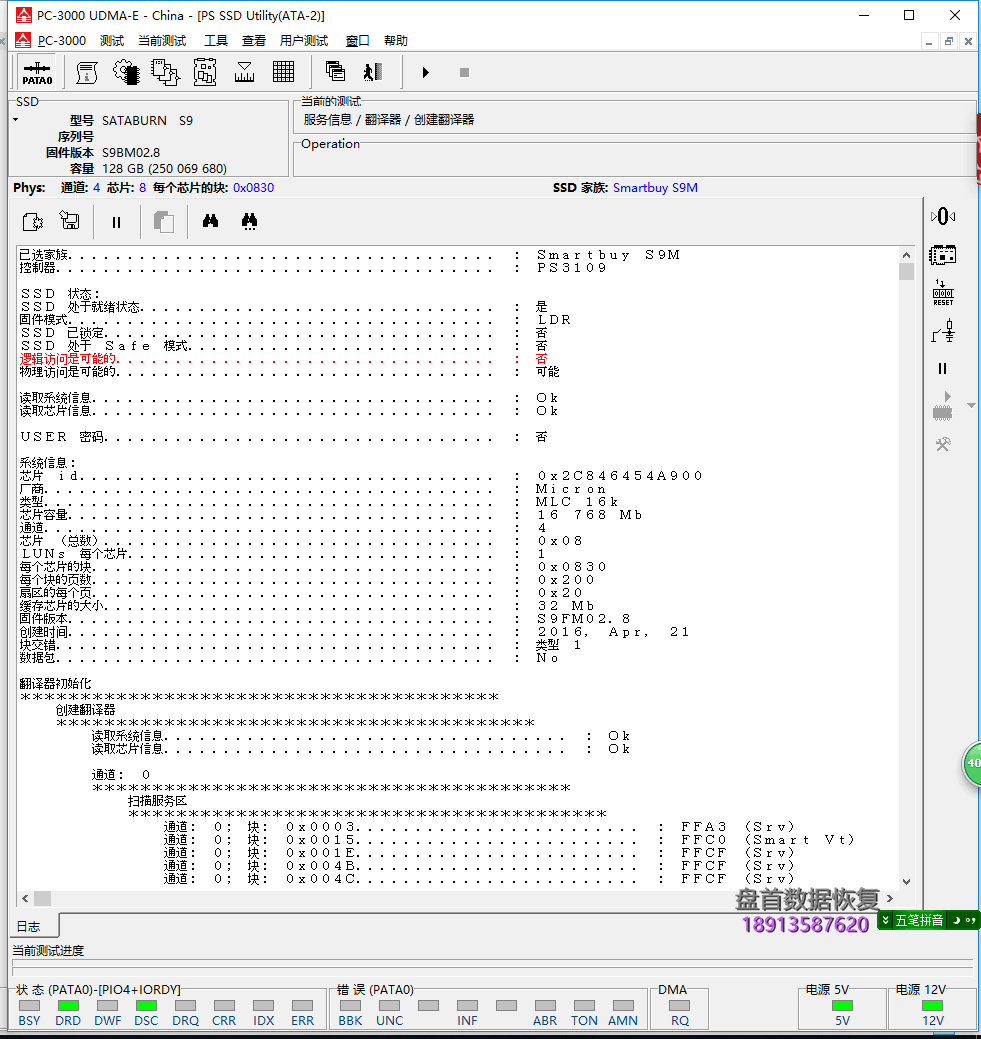
Task: Click the stacked chips icon in main toolbar
Action: (x=165, y=72)
